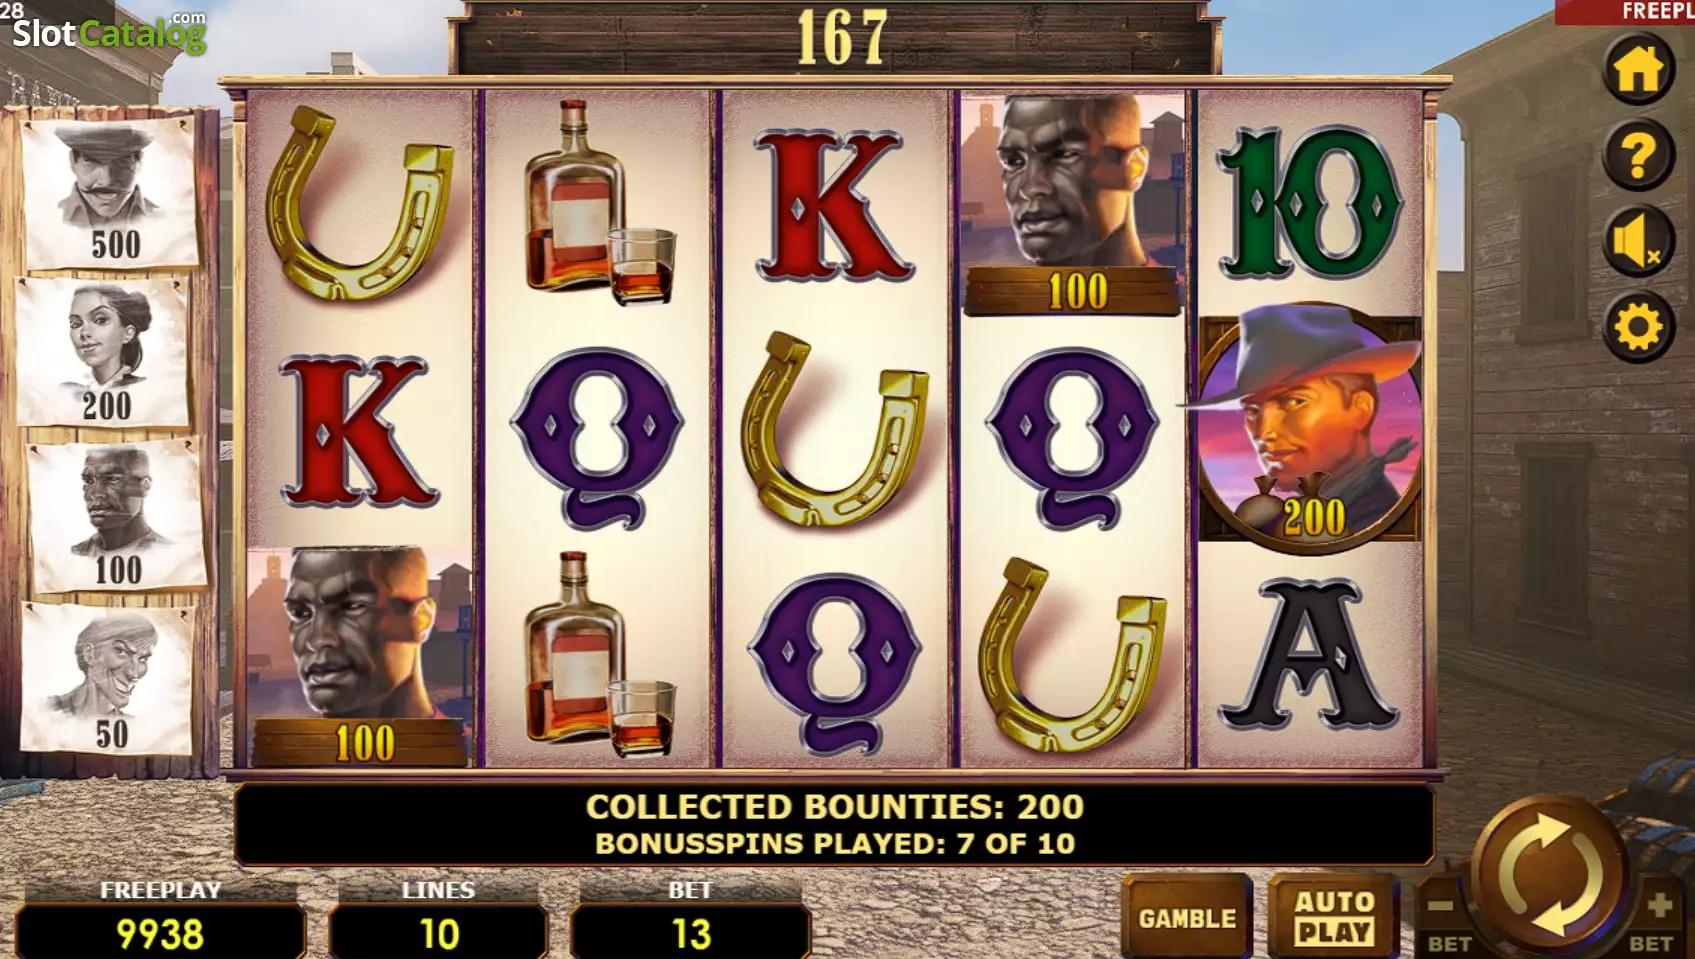Click the cowboy bounty hunter 200 symbol
This screenshot has height=959, width=1695.
click(x=1310, y=429)
